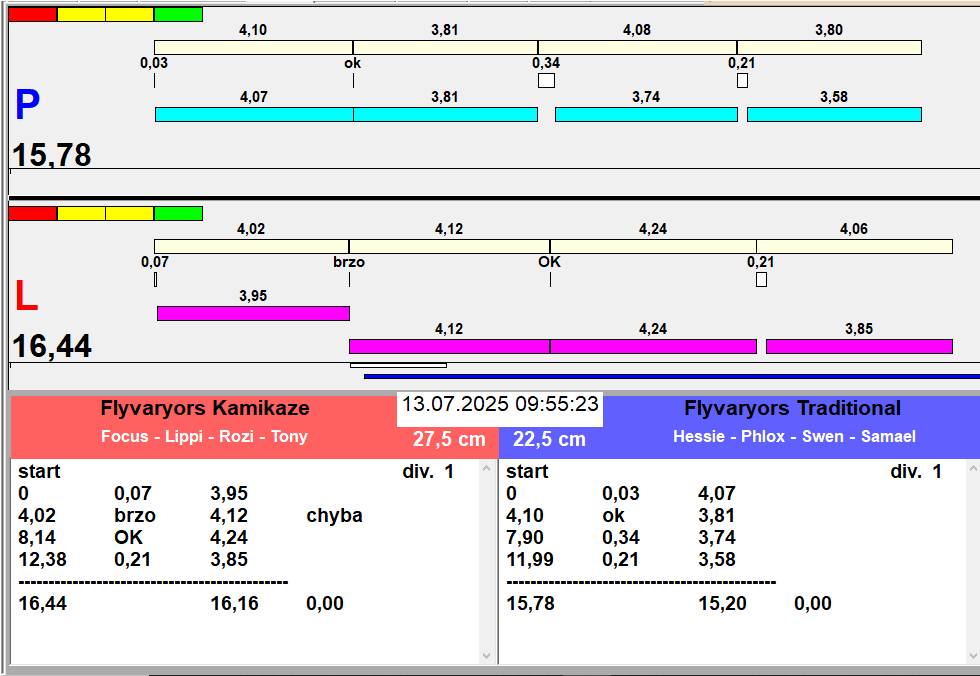Select the beige 4,06 bar in lane L

click(854, 246)
